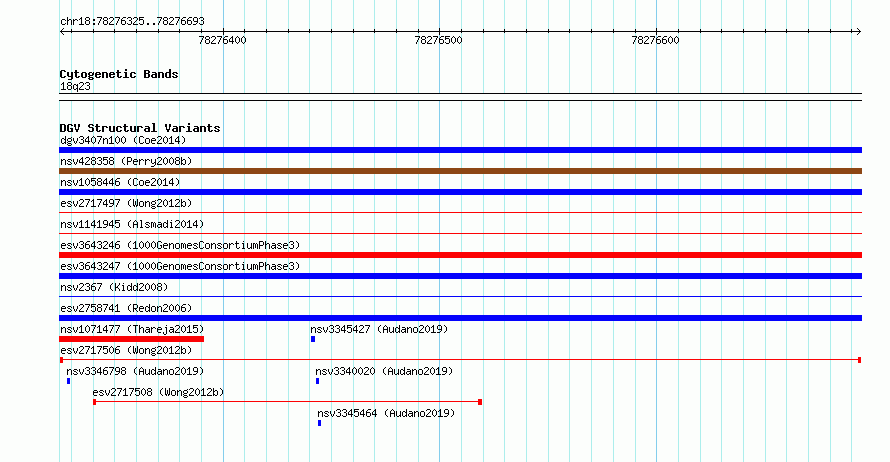Click the 18q23 cytogenetic band line
The height and width of the screenshot is (462, 890).
pos(460,97)
